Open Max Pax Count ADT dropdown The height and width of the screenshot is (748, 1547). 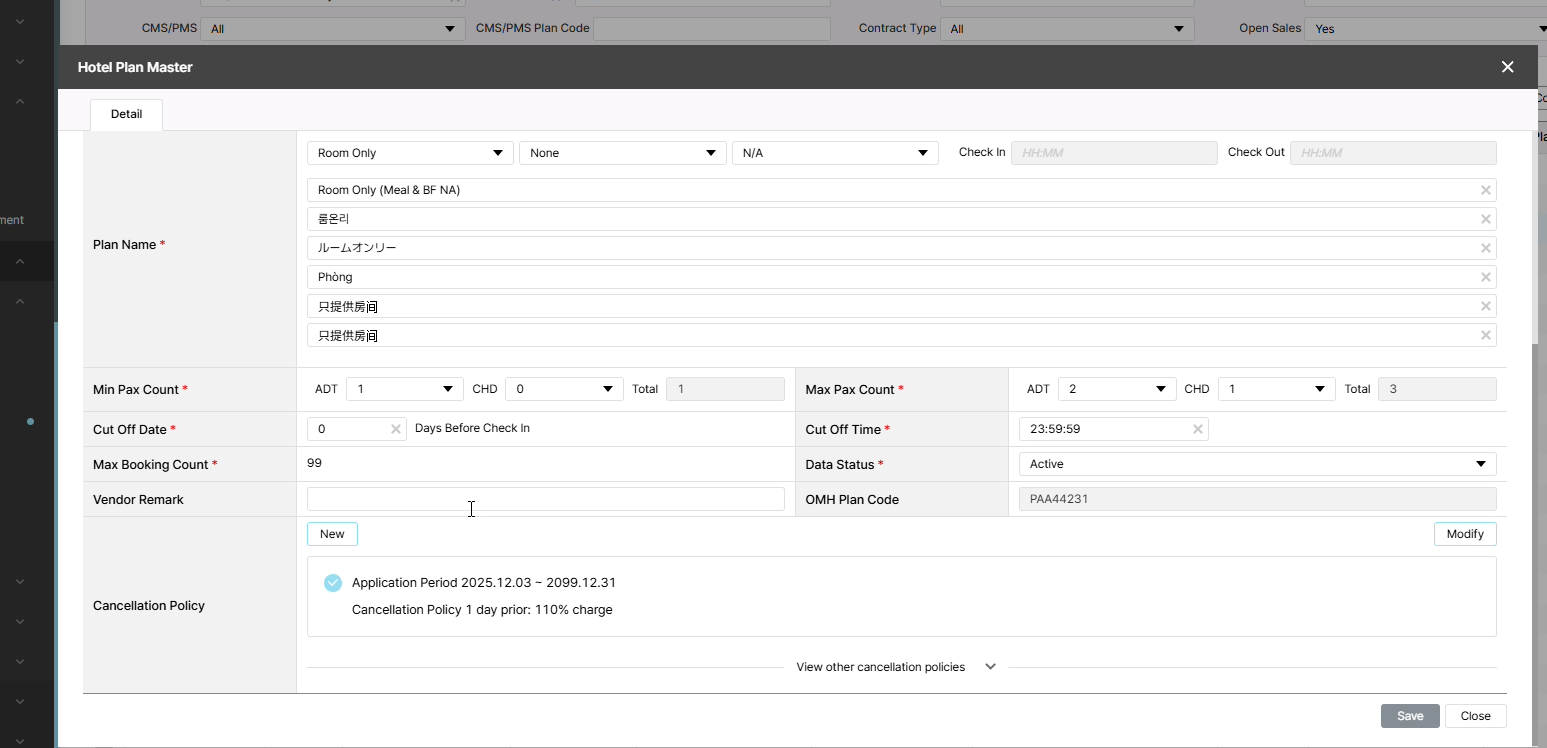1116,389
